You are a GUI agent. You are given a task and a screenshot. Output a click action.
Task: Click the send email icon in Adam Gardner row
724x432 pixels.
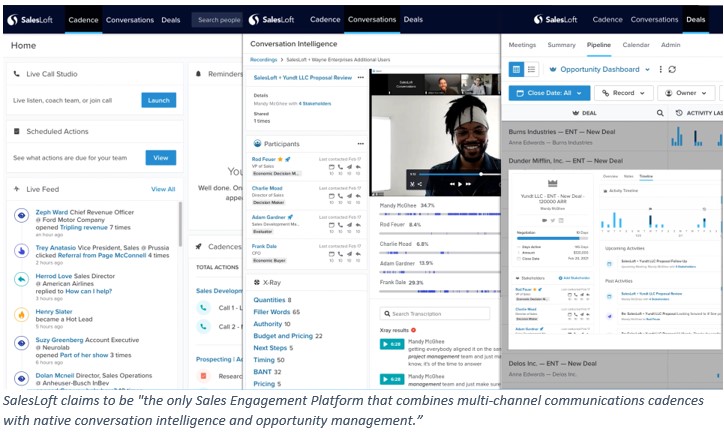[x=349, y=225]
